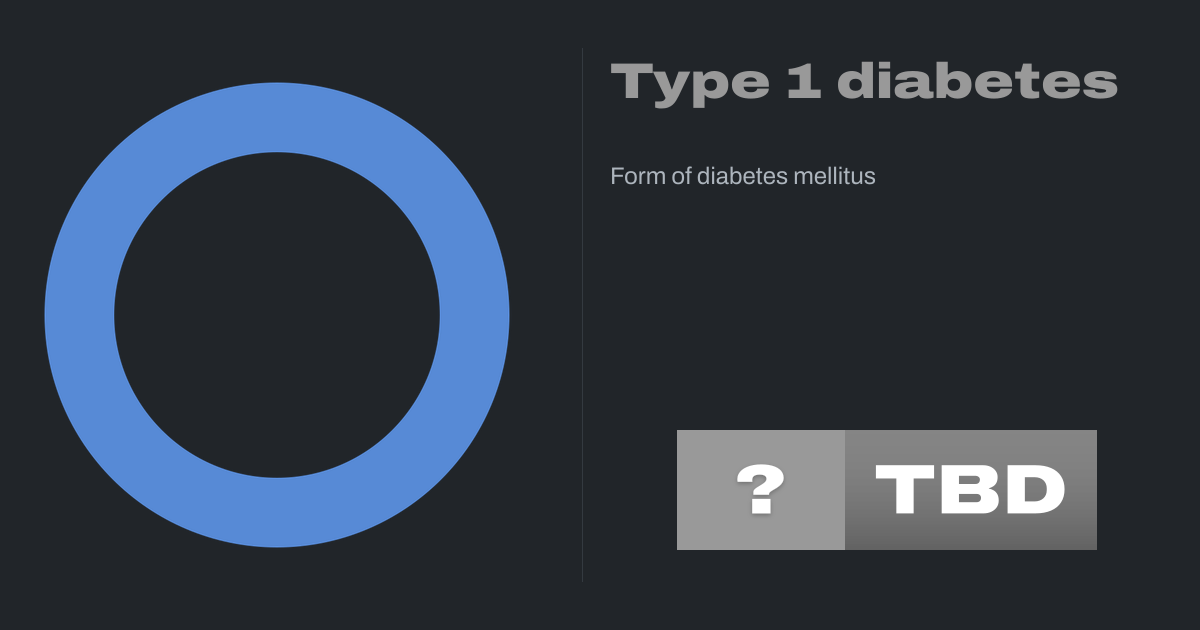The width and height of the screenshot is (1200, 630).
Task: Click "diabetes" in the subtitle text
Action: click(x=742, y=177)
